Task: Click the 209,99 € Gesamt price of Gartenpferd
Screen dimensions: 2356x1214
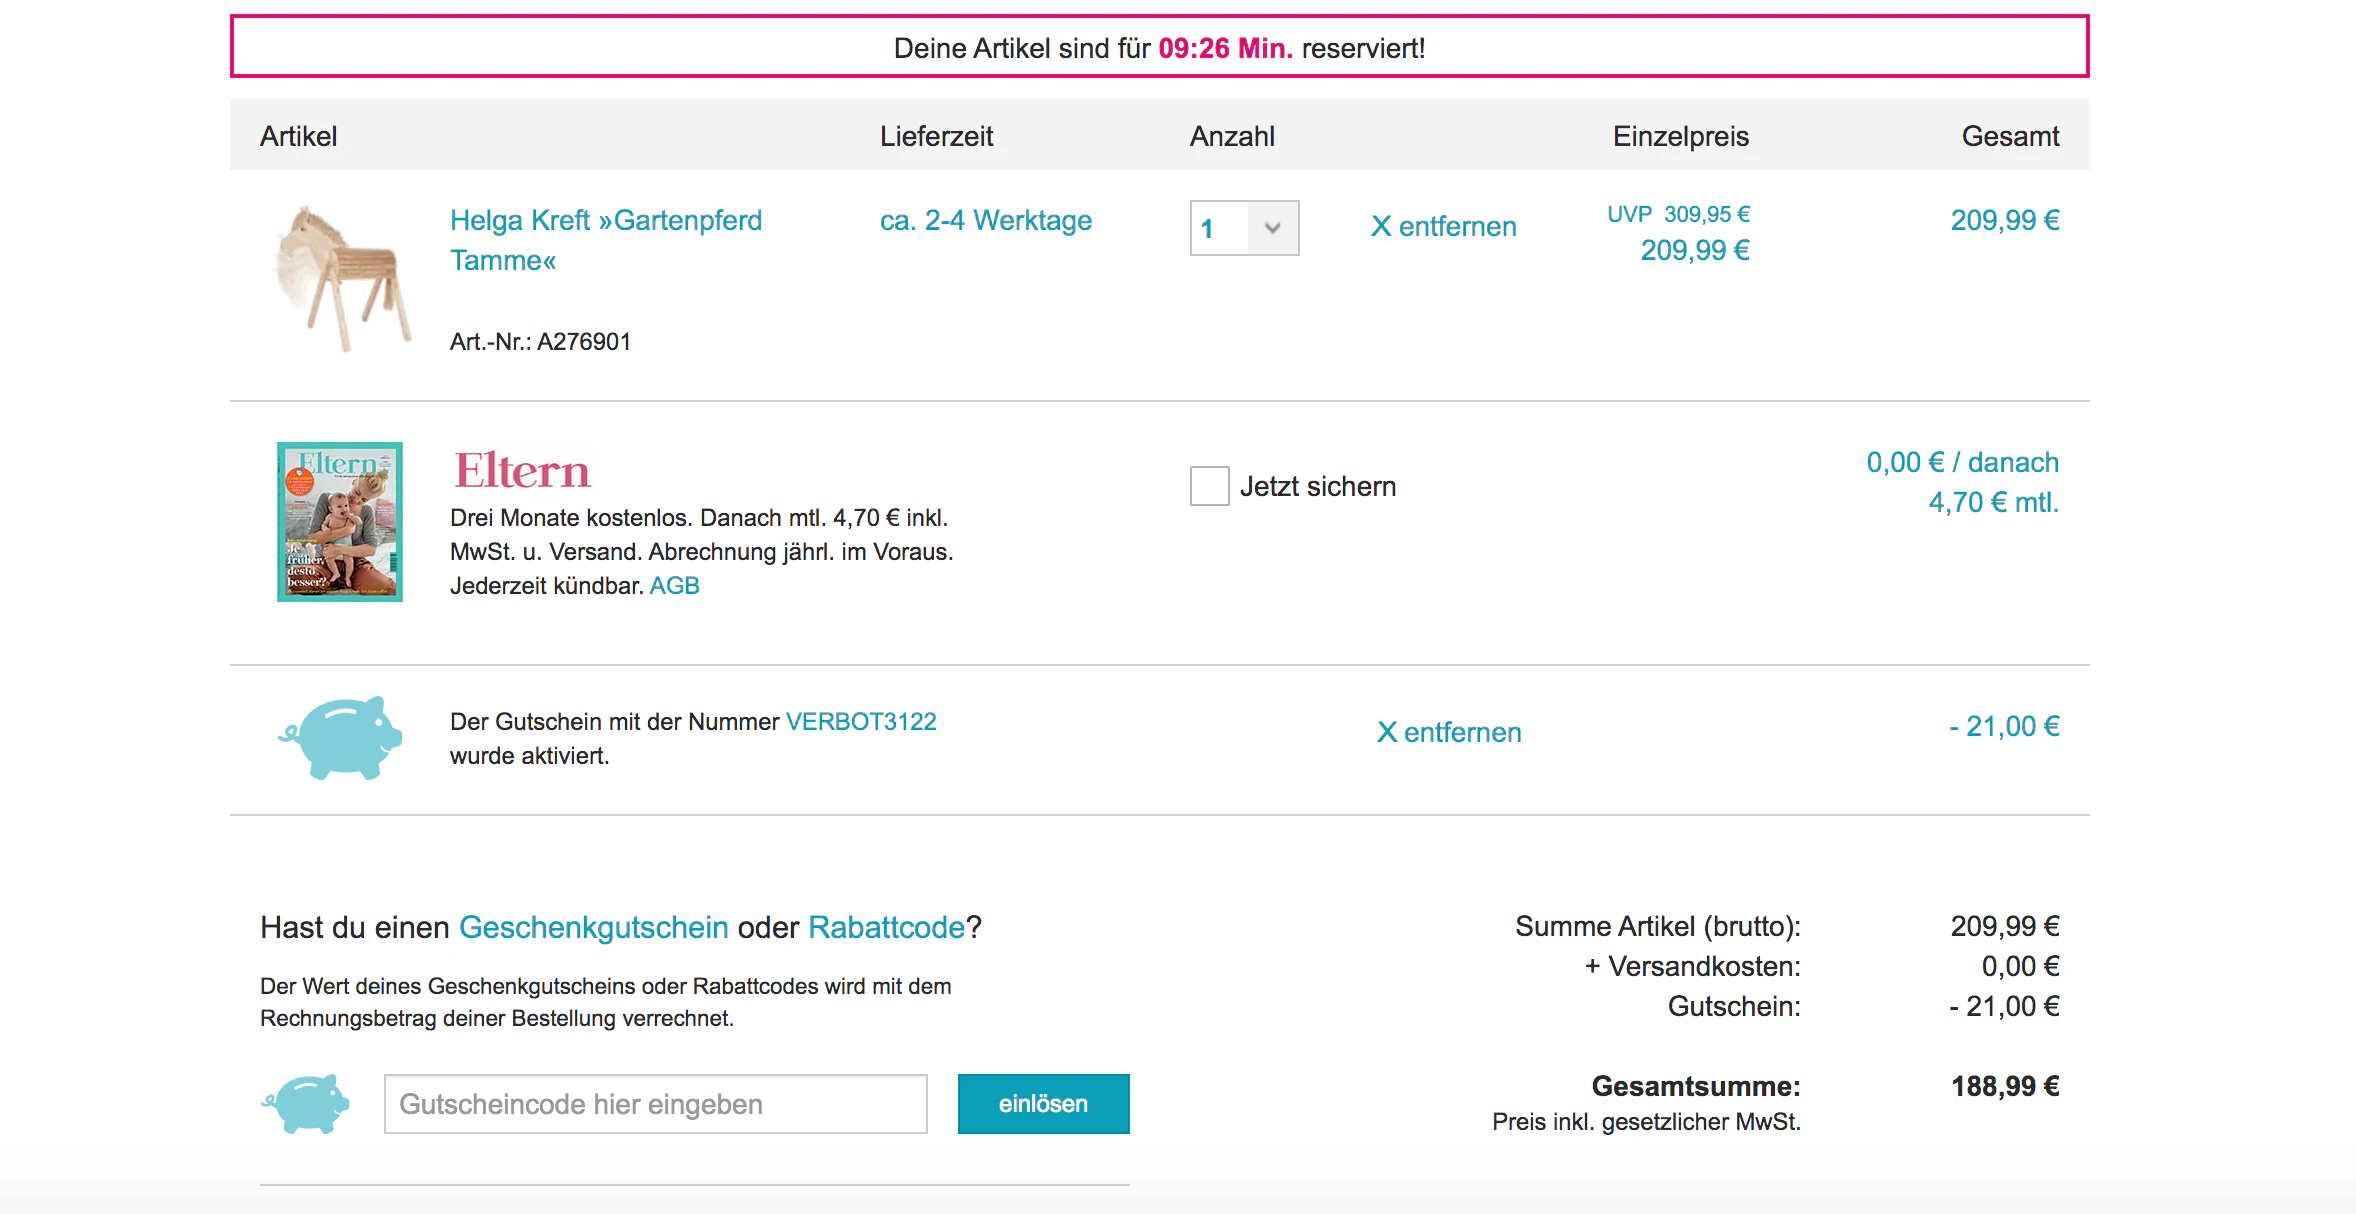Action: point(2005,220)
